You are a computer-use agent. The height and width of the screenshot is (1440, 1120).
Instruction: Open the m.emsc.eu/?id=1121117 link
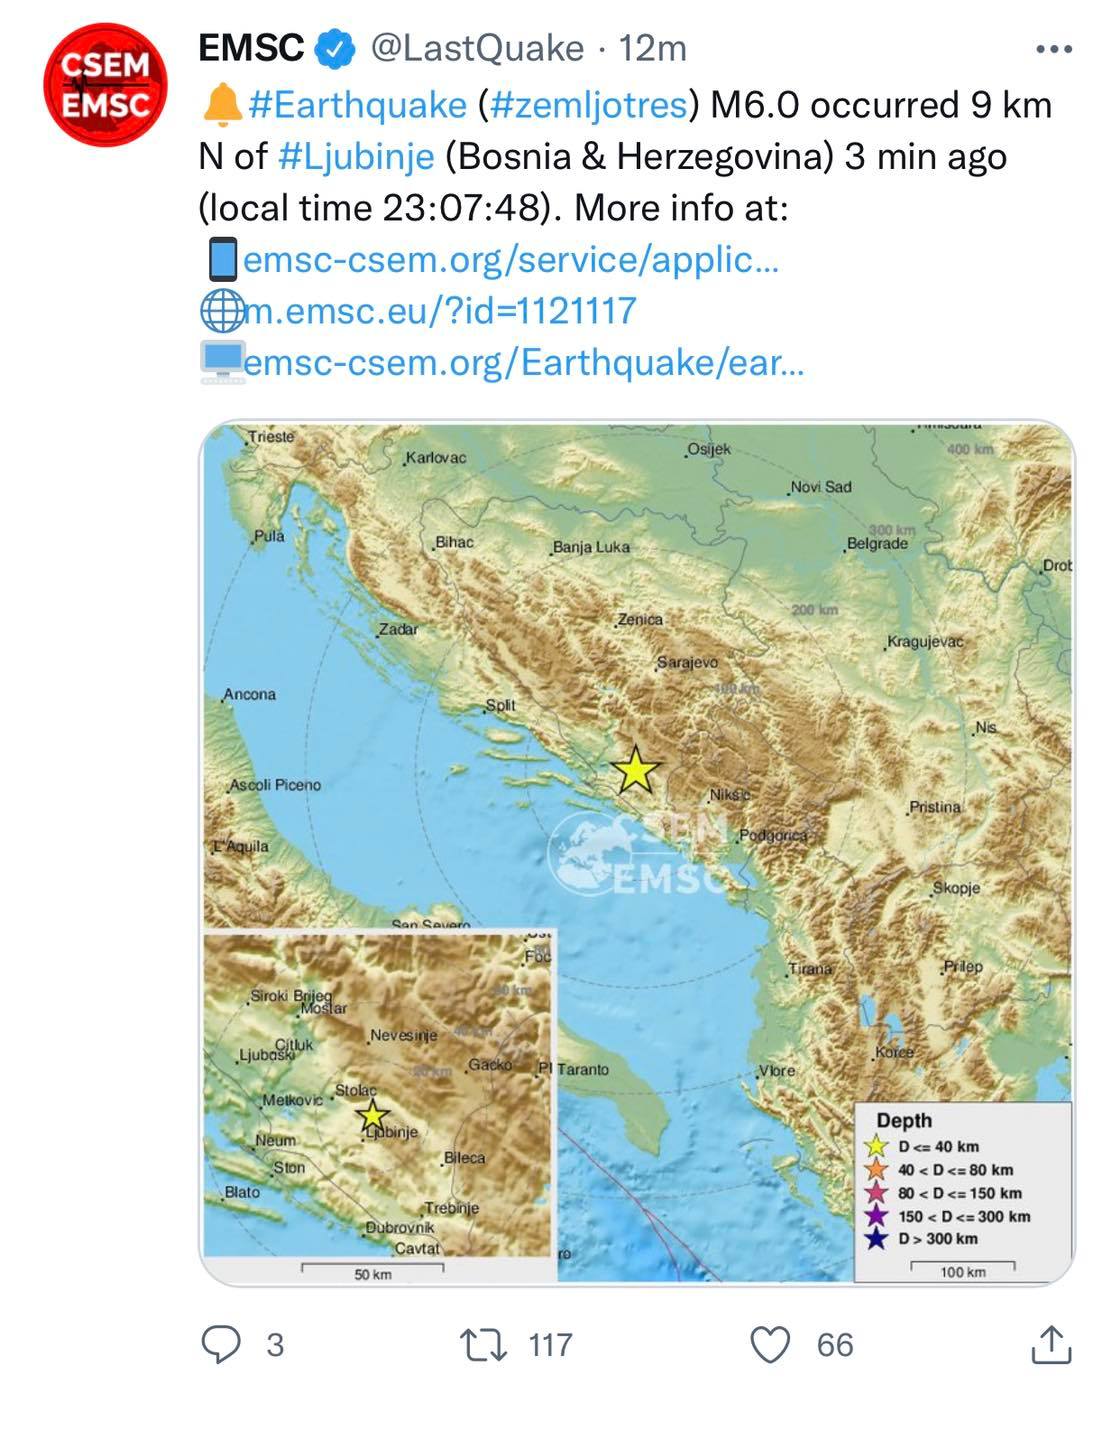coord(440,310)
